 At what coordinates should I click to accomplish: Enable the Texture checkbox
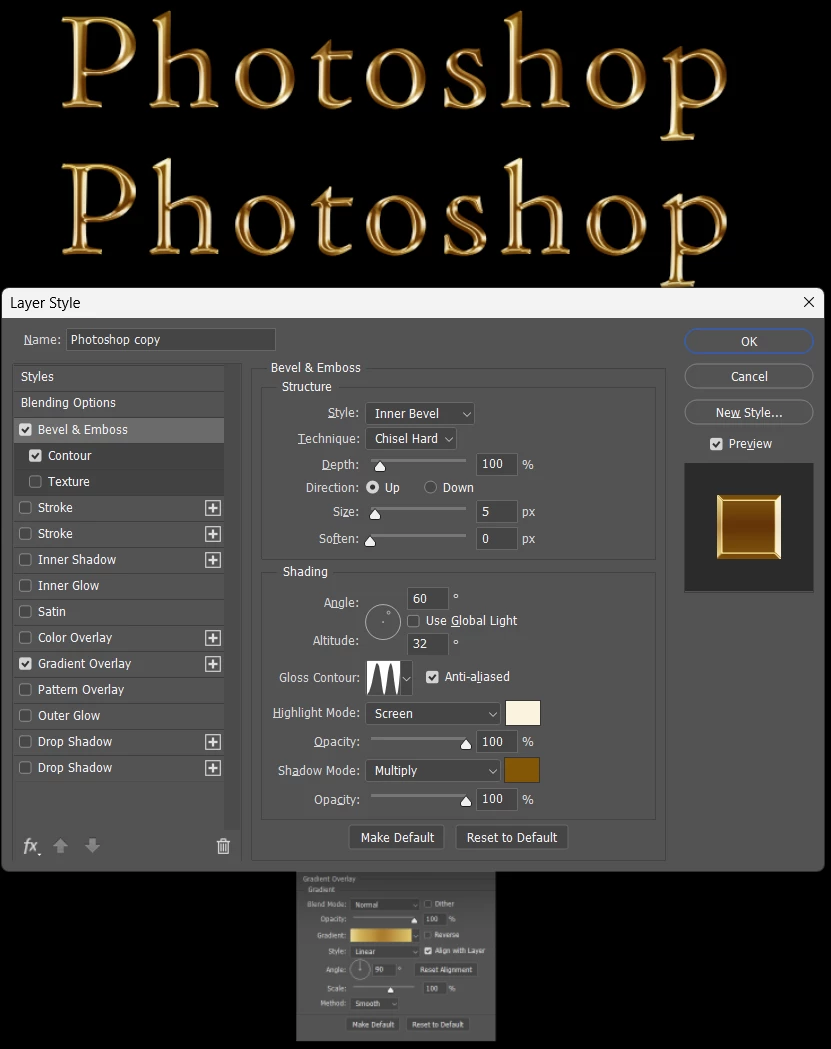click(x=35, y=482)
